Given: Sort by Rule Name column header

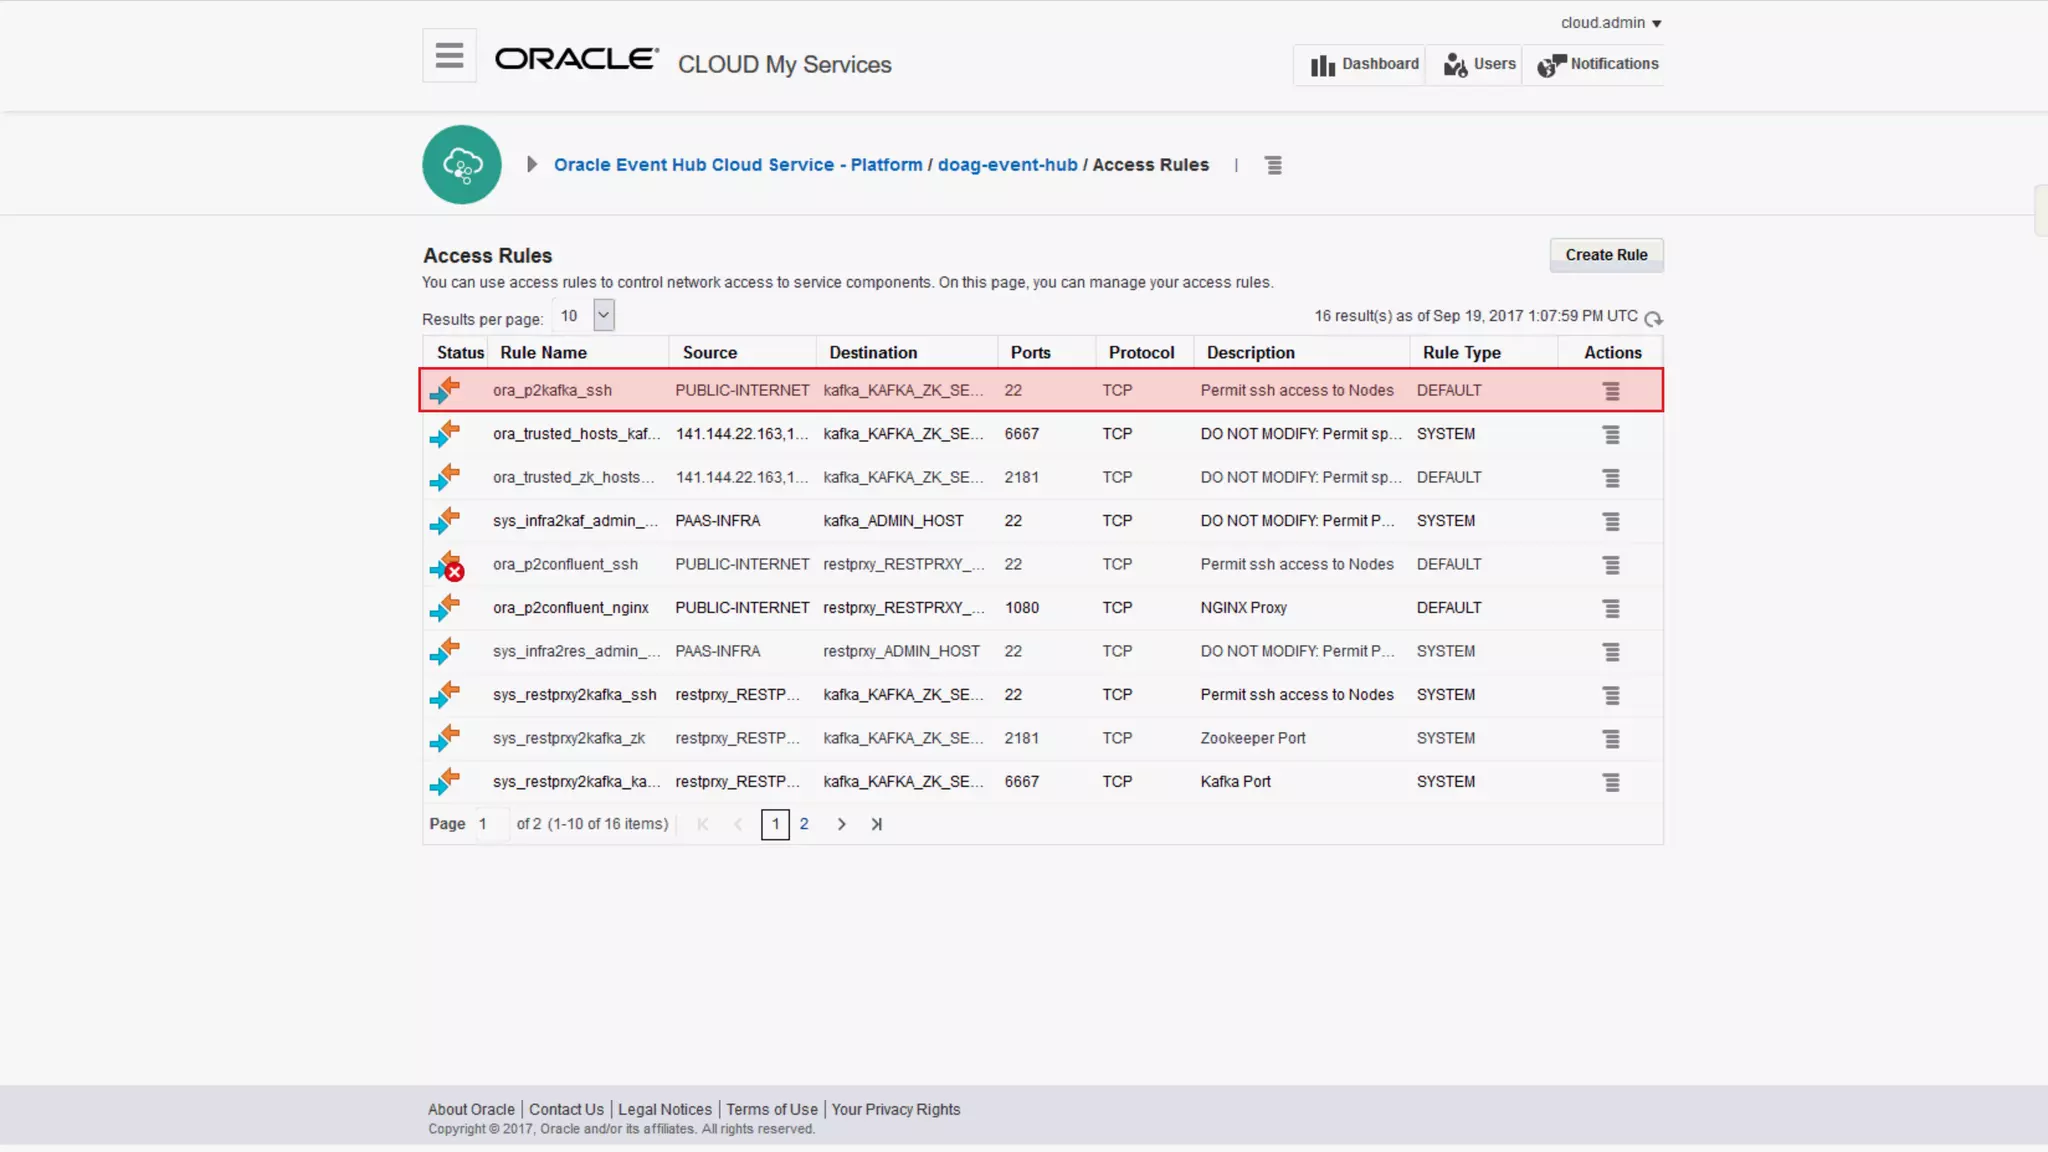Looking at the screenshot, I should [543, 353].
